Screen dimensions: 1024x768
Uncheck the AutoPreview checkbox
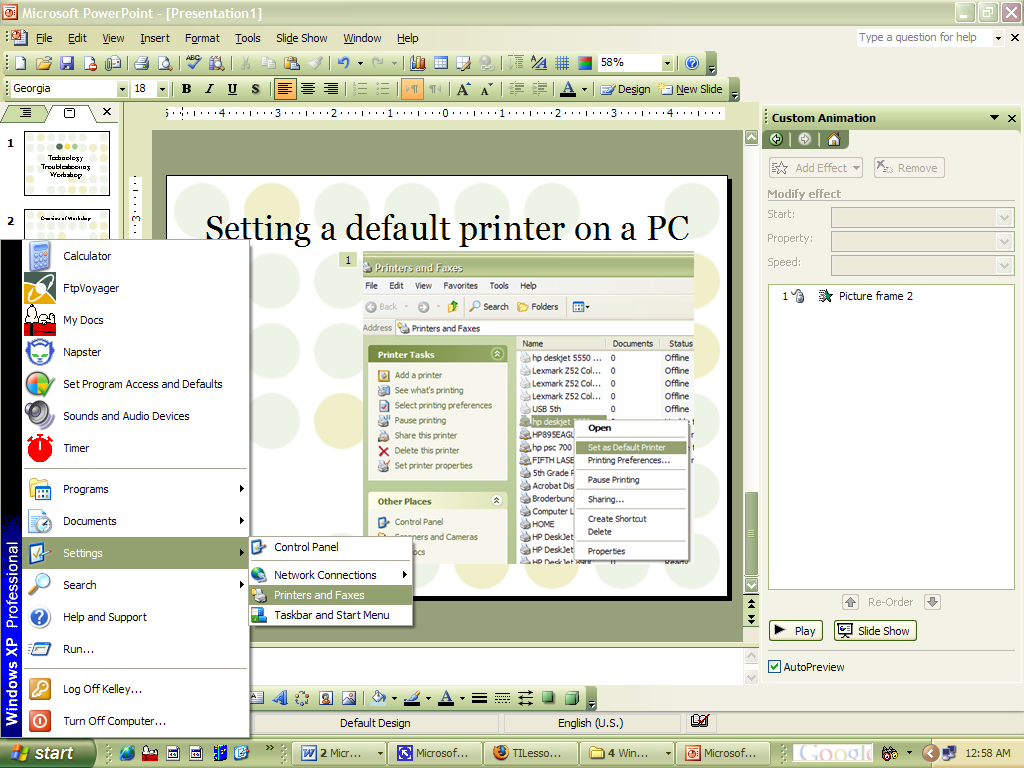775,667
